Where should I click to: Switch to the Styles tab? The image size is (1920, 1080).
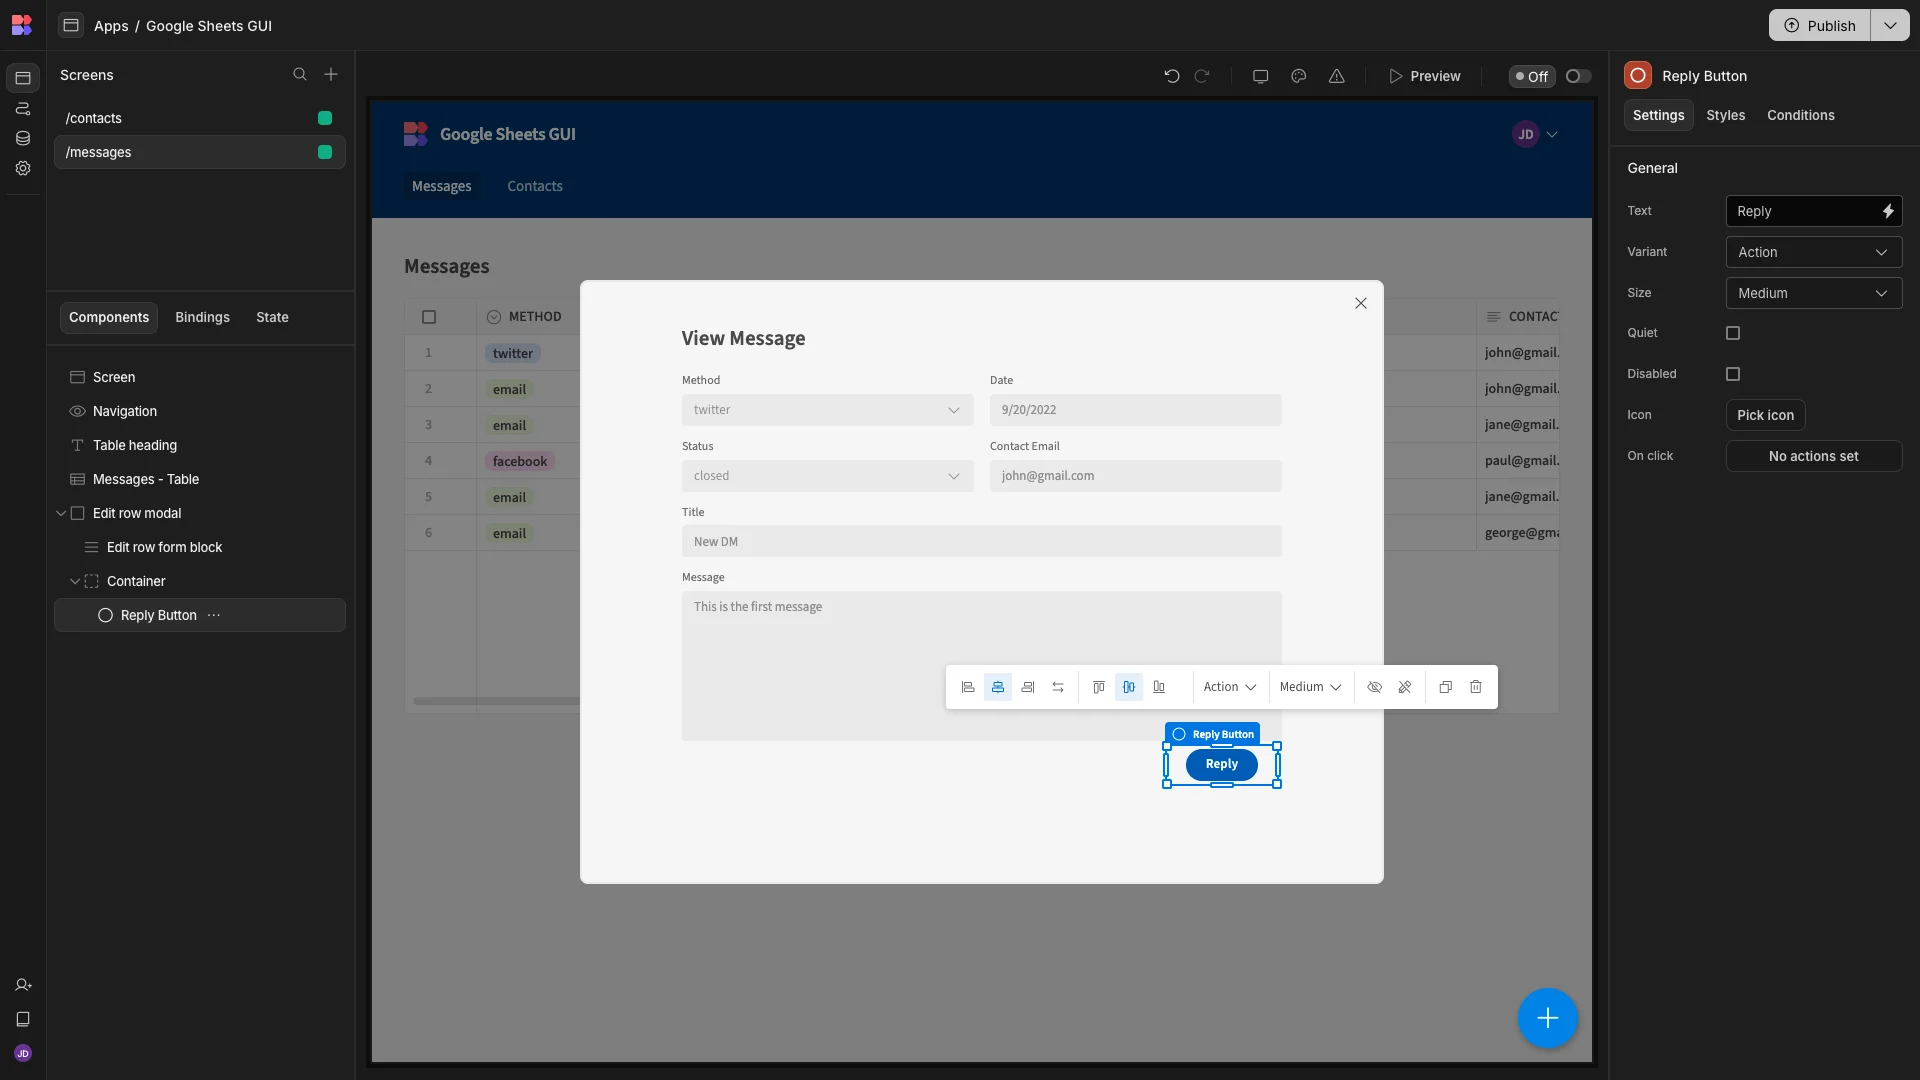pos(1725,115)
